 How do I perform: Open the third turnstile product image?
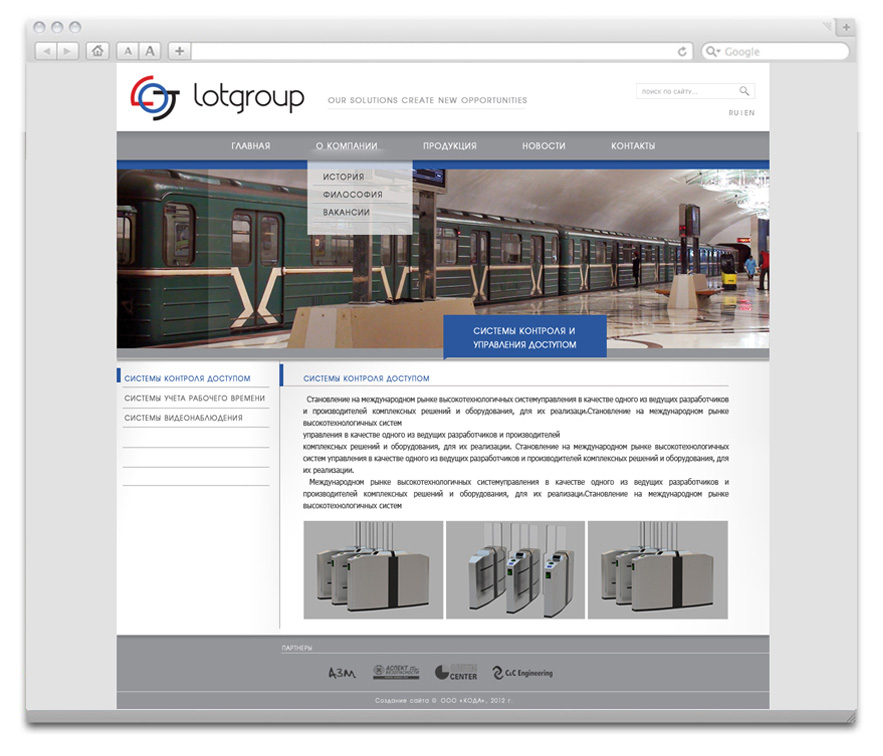(x=658, y=570)
